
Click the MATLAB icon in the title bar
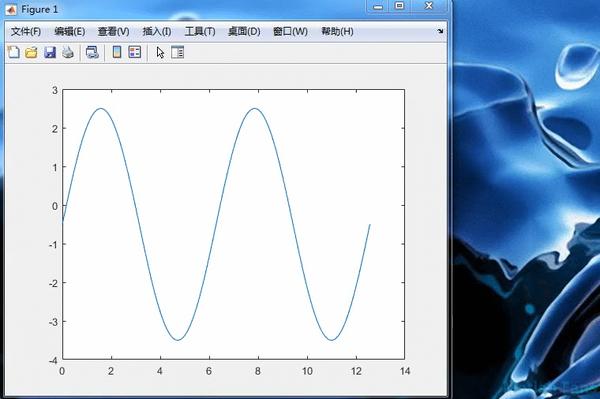point(11,10)
